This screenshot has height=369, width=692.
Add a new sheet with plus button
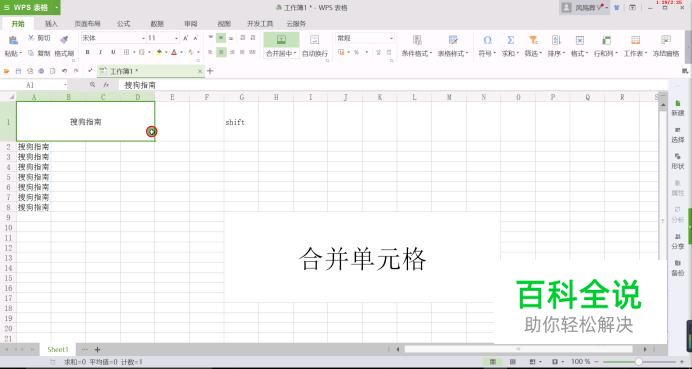[98, 349]
